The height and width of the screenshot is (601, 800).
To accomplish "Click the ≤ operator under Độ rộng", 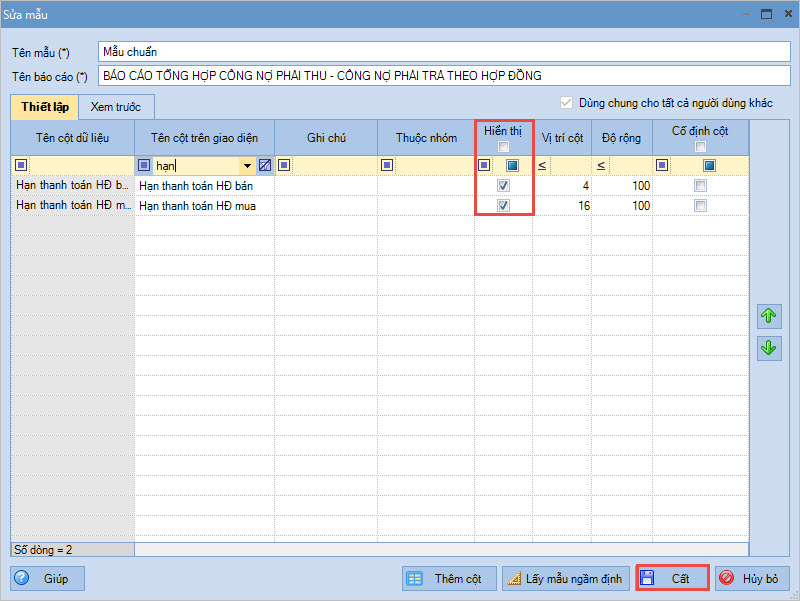I will tap(601, 166).
